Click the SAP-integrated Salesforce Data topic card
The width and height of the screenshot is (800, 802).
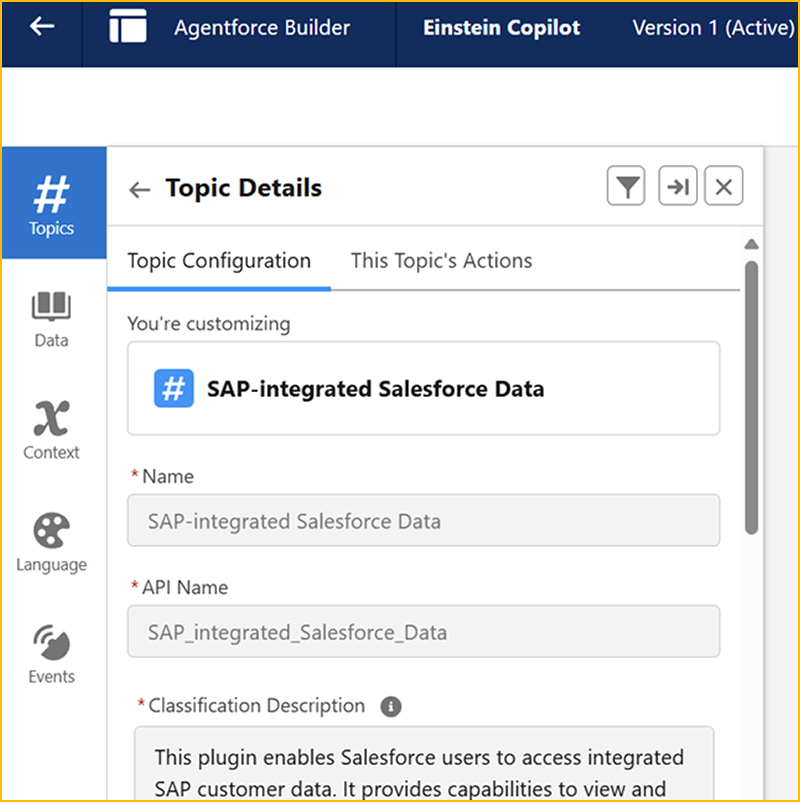423,389
